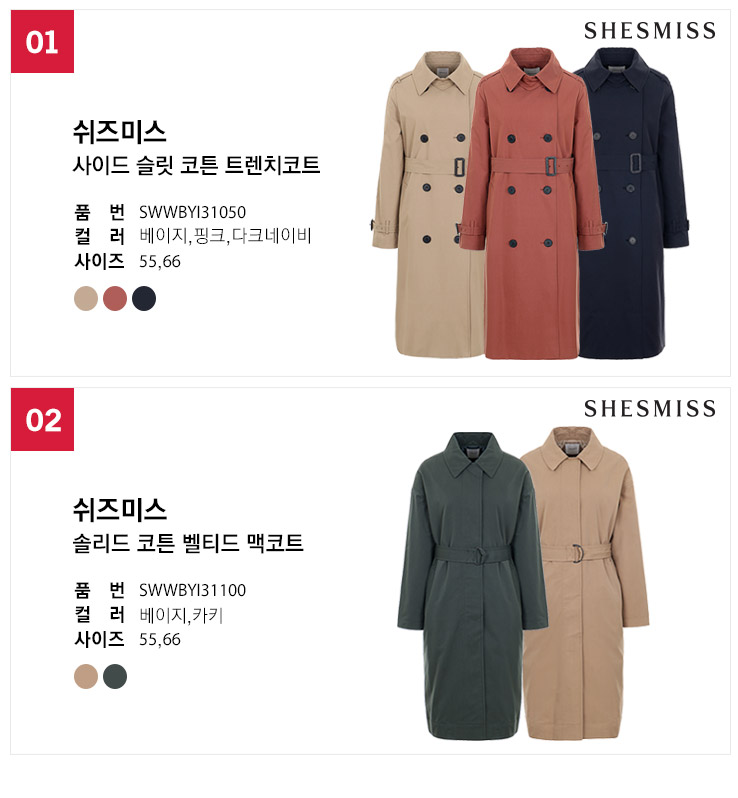The image size is (738, 798).
Task: Select khaki color swatch for mac coat
Action: coord(115,676)
